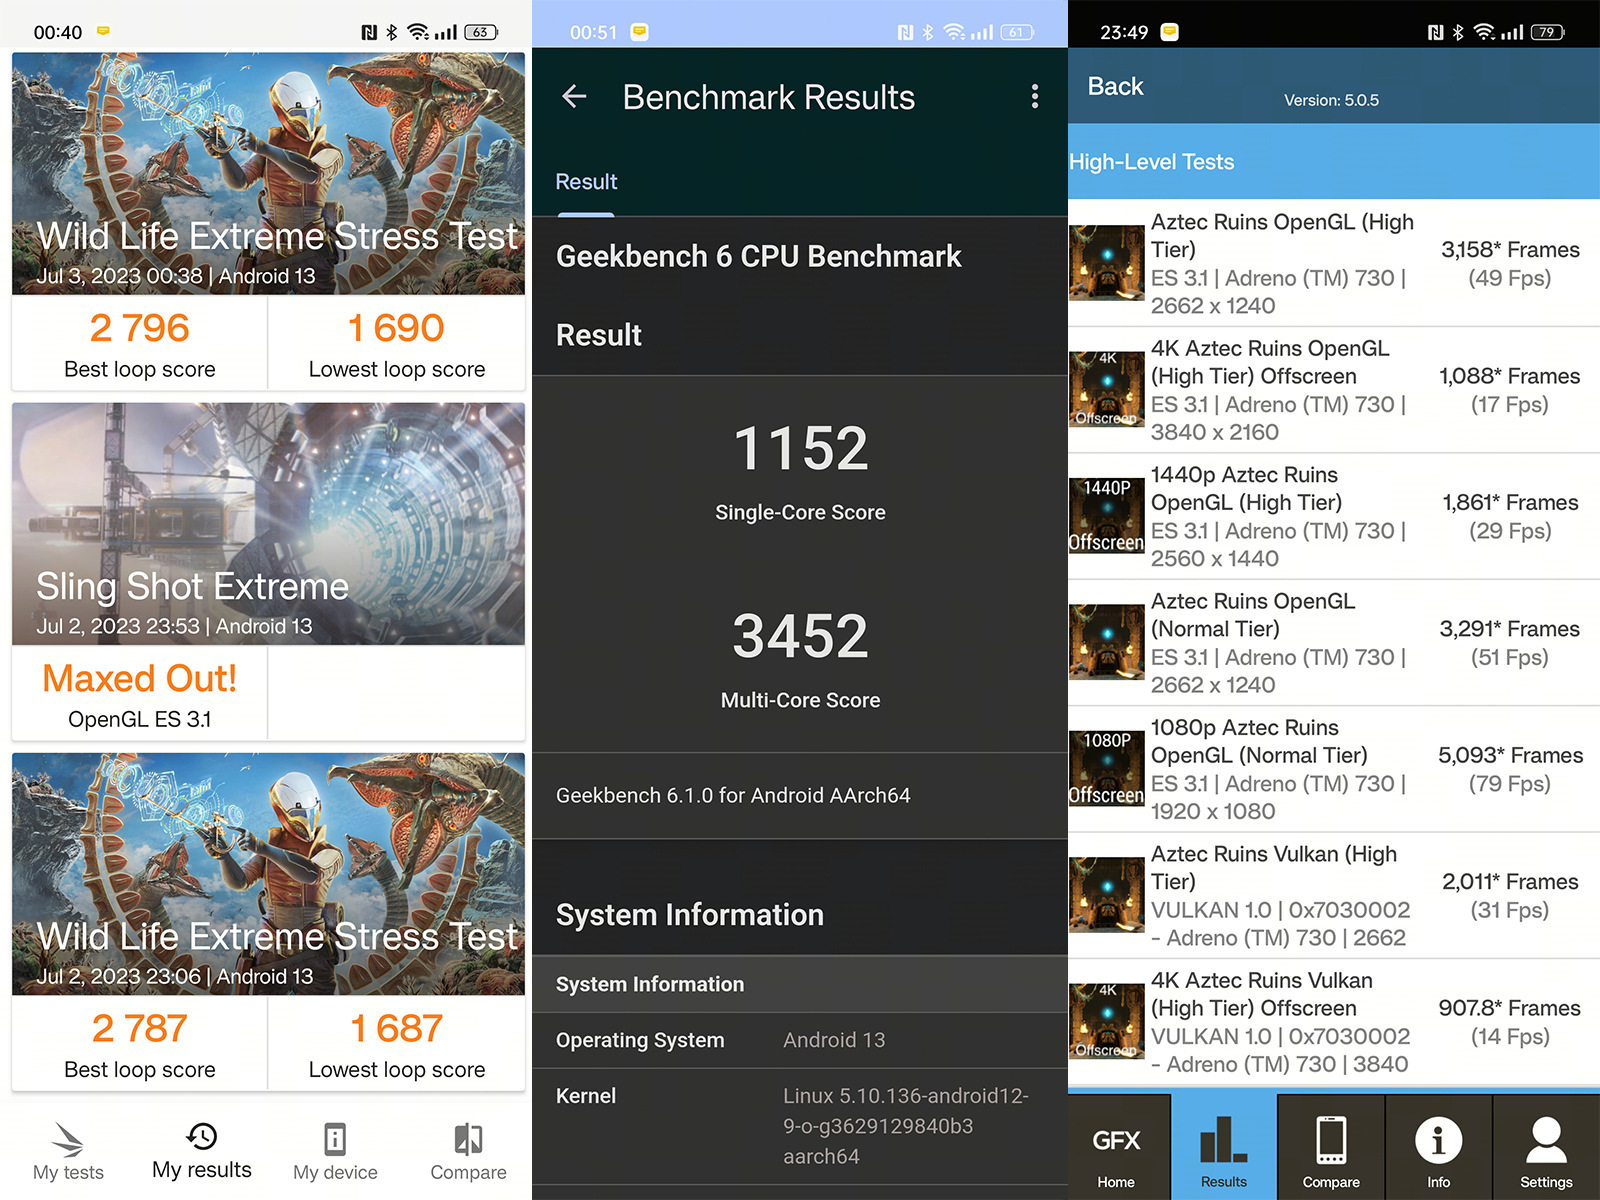The width and height of the screenshot is (1600, 1200).
Task: Open My results tab in 3DMark
Action: 202,1150
